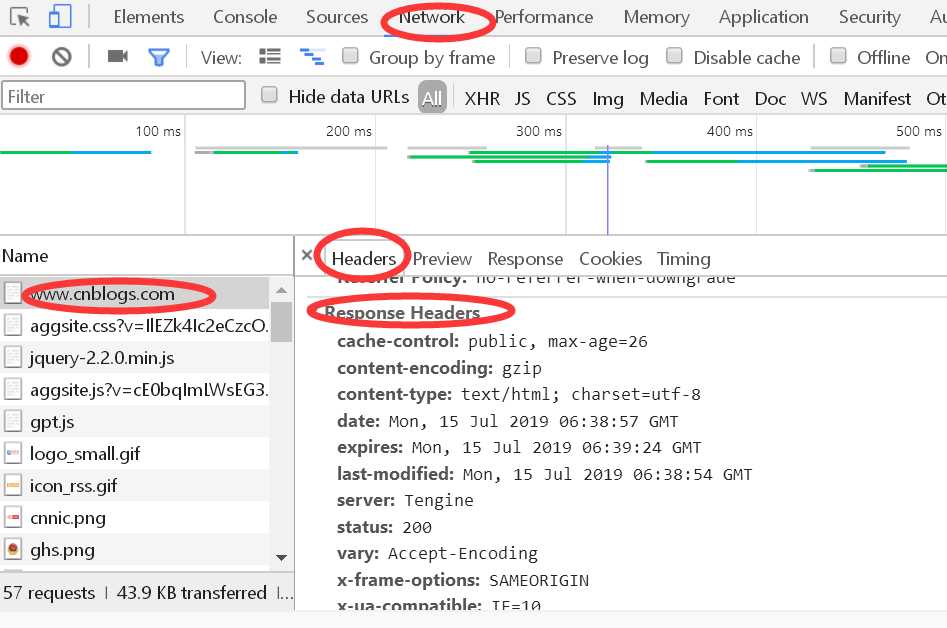947x628 pixels.
Task: Click the file icon beside www.cnblogs.com
Action: click(x=13, y=293)
